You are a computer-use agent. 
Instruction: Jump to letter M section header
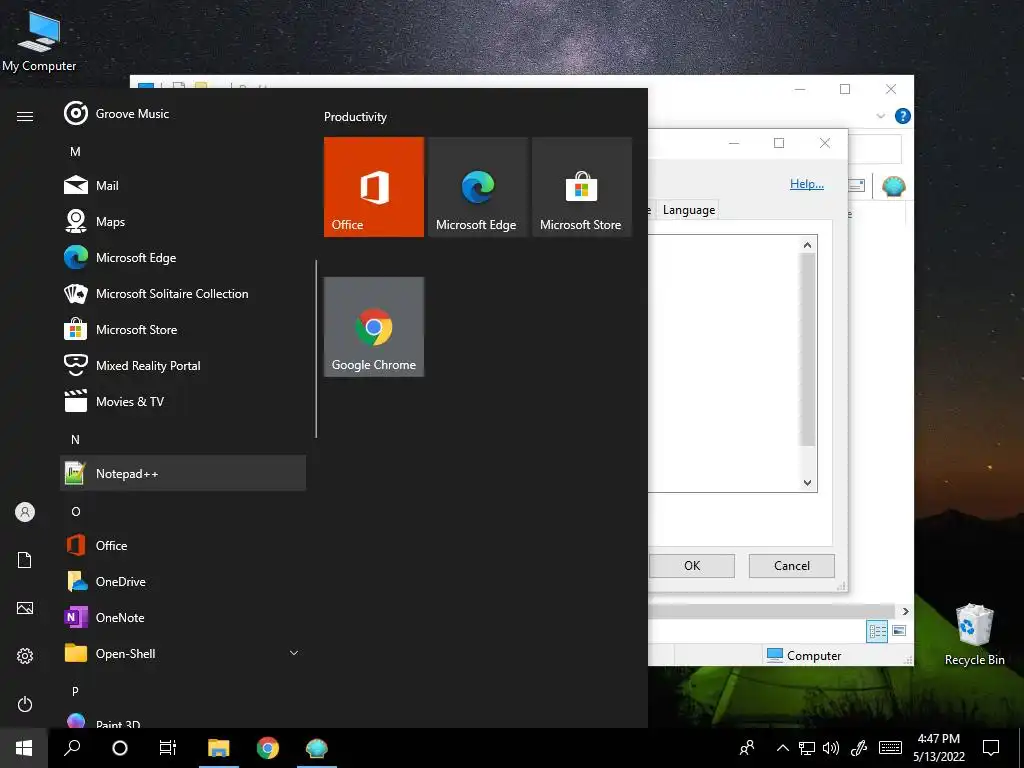tap(75, 152)
